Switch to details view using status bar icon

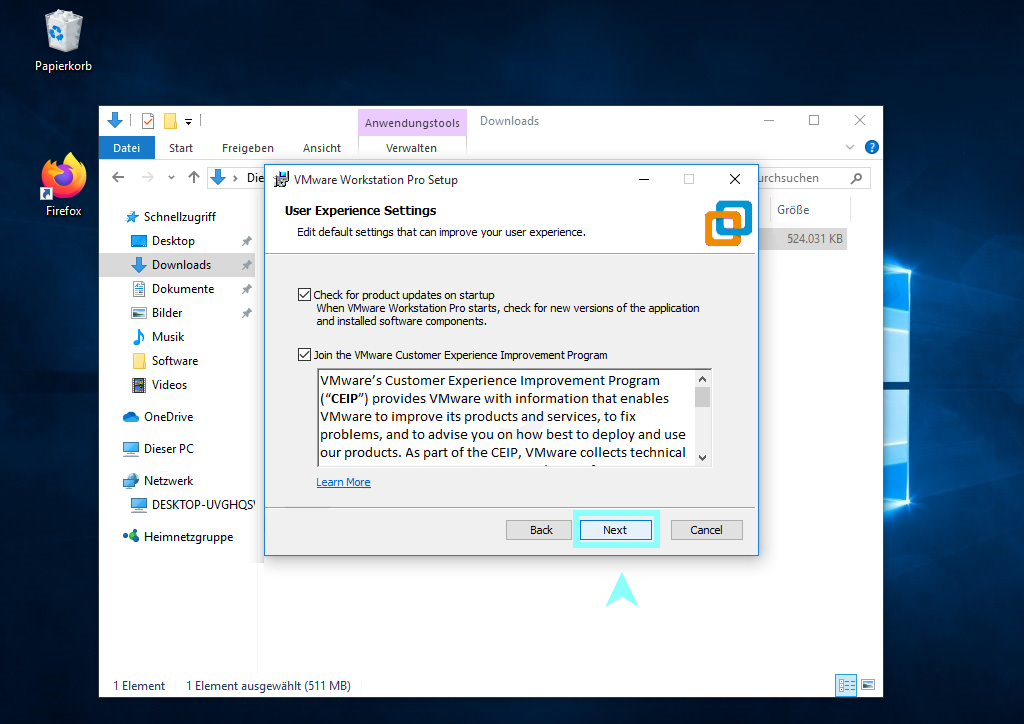tap(846, 685)
